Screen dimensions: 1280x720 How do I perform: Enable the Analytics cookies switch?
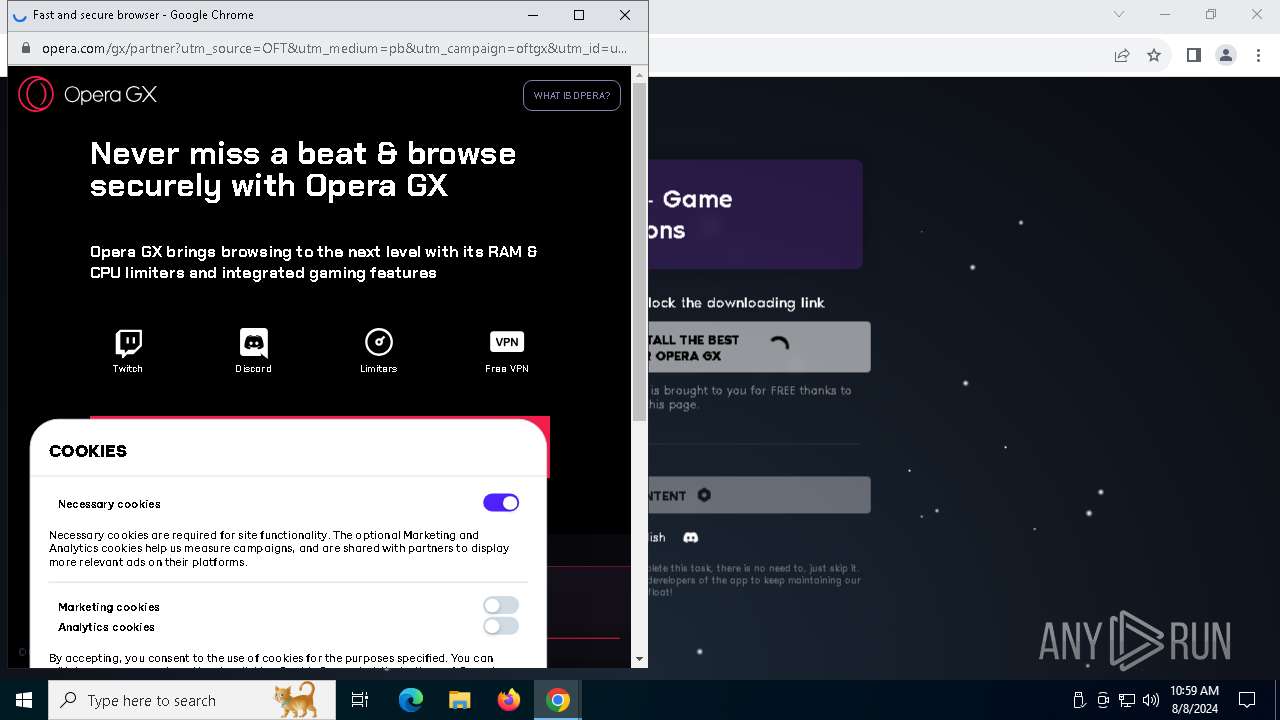(501, 626)
